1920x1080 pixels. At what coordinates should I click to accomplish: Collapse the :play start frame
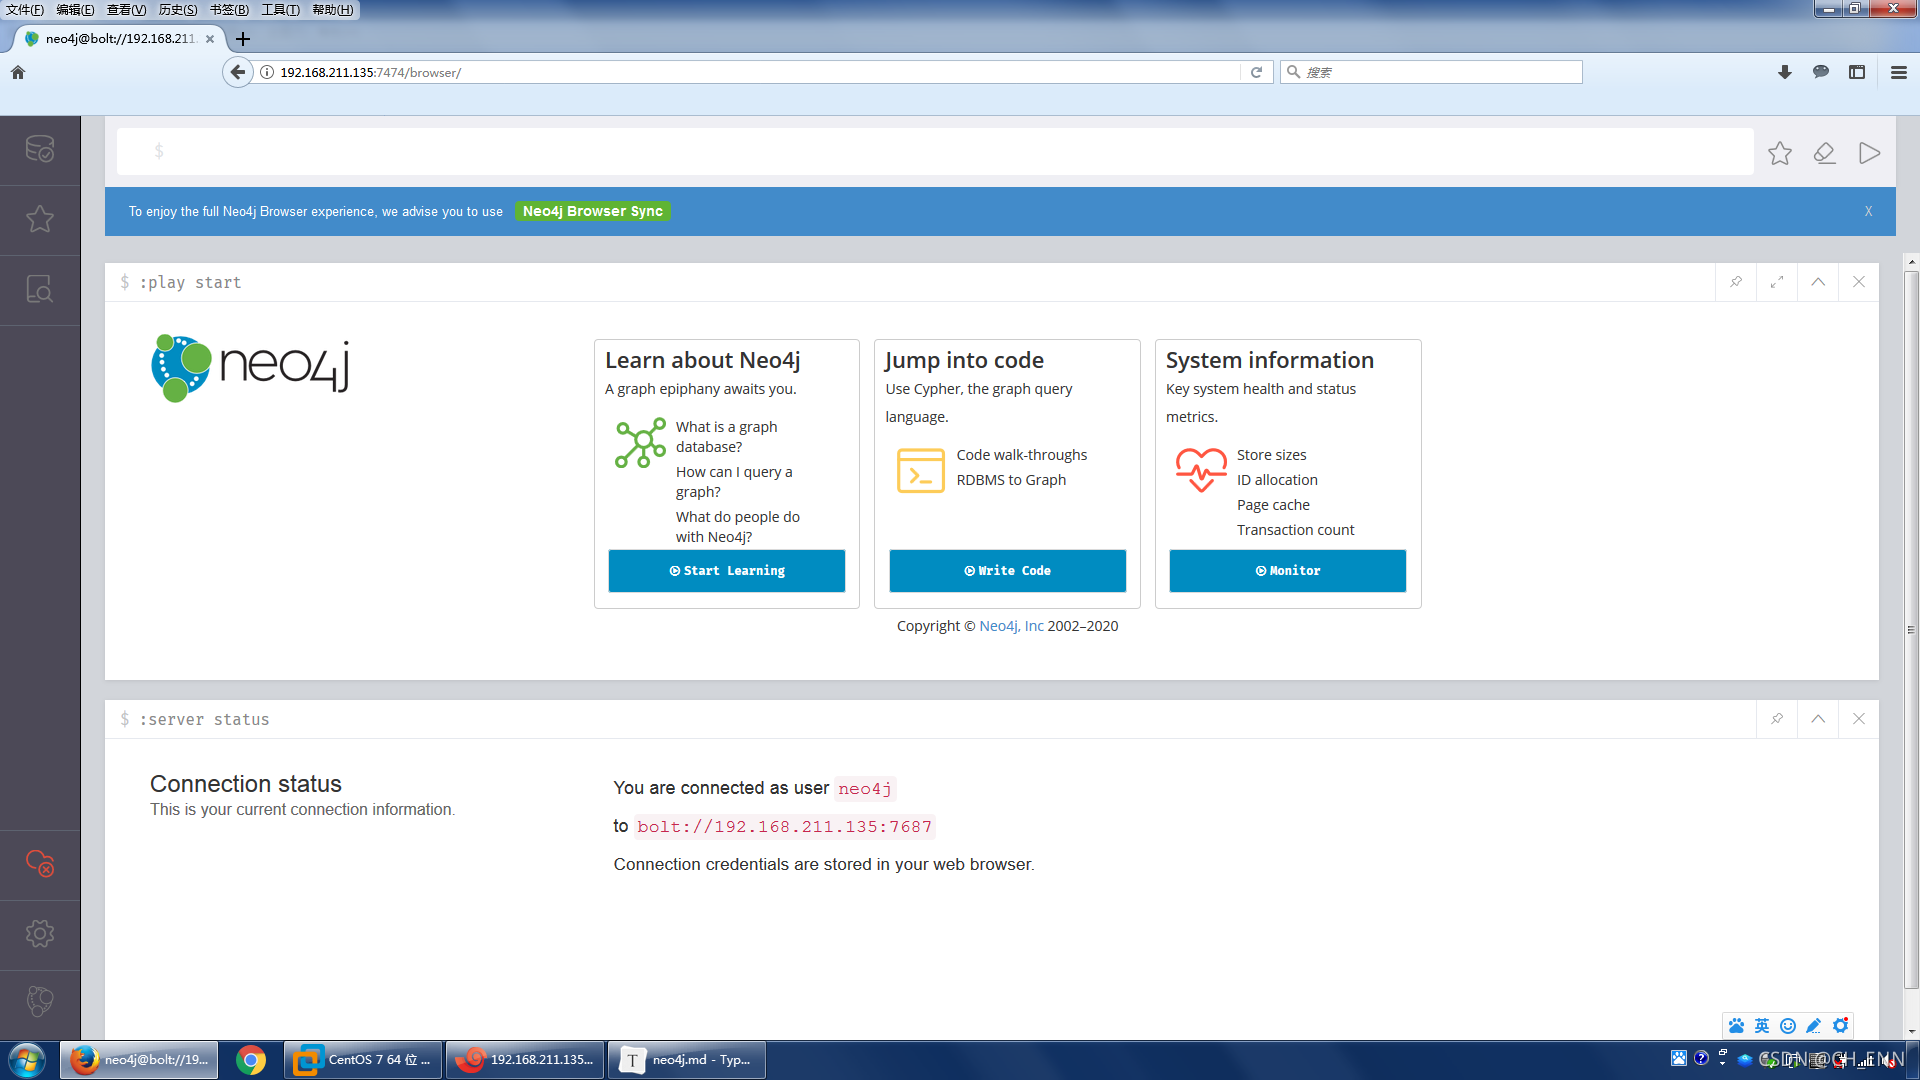(x=1818, y=282)
